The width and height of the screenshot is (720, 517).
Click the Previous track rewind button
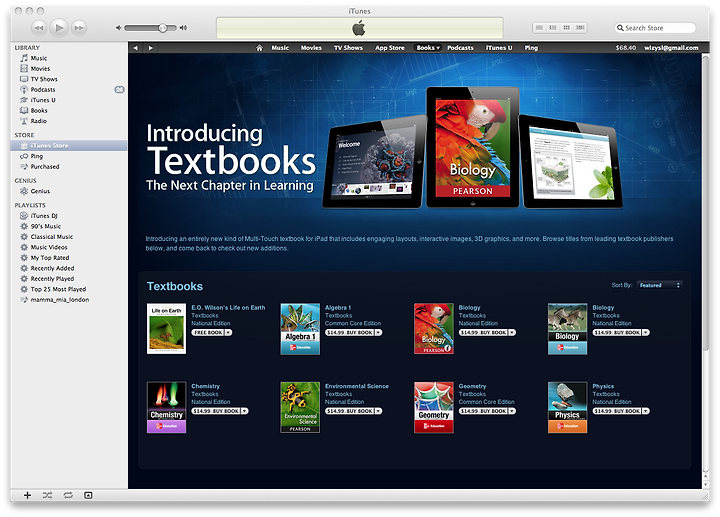pos(39,28)
